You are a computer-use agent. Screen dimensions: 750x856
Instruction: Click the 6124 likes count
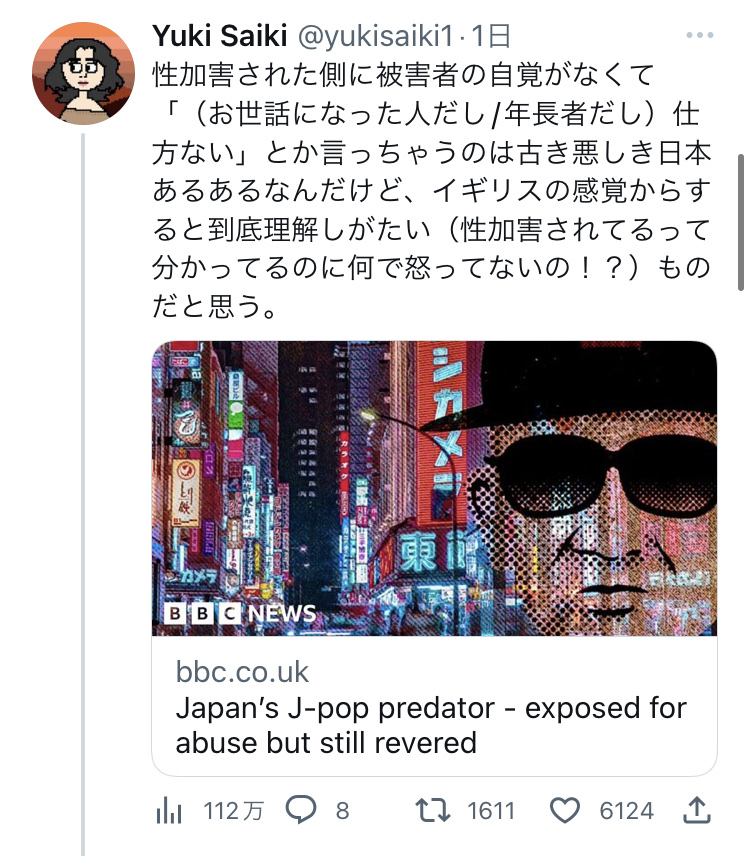coord(627,811)
